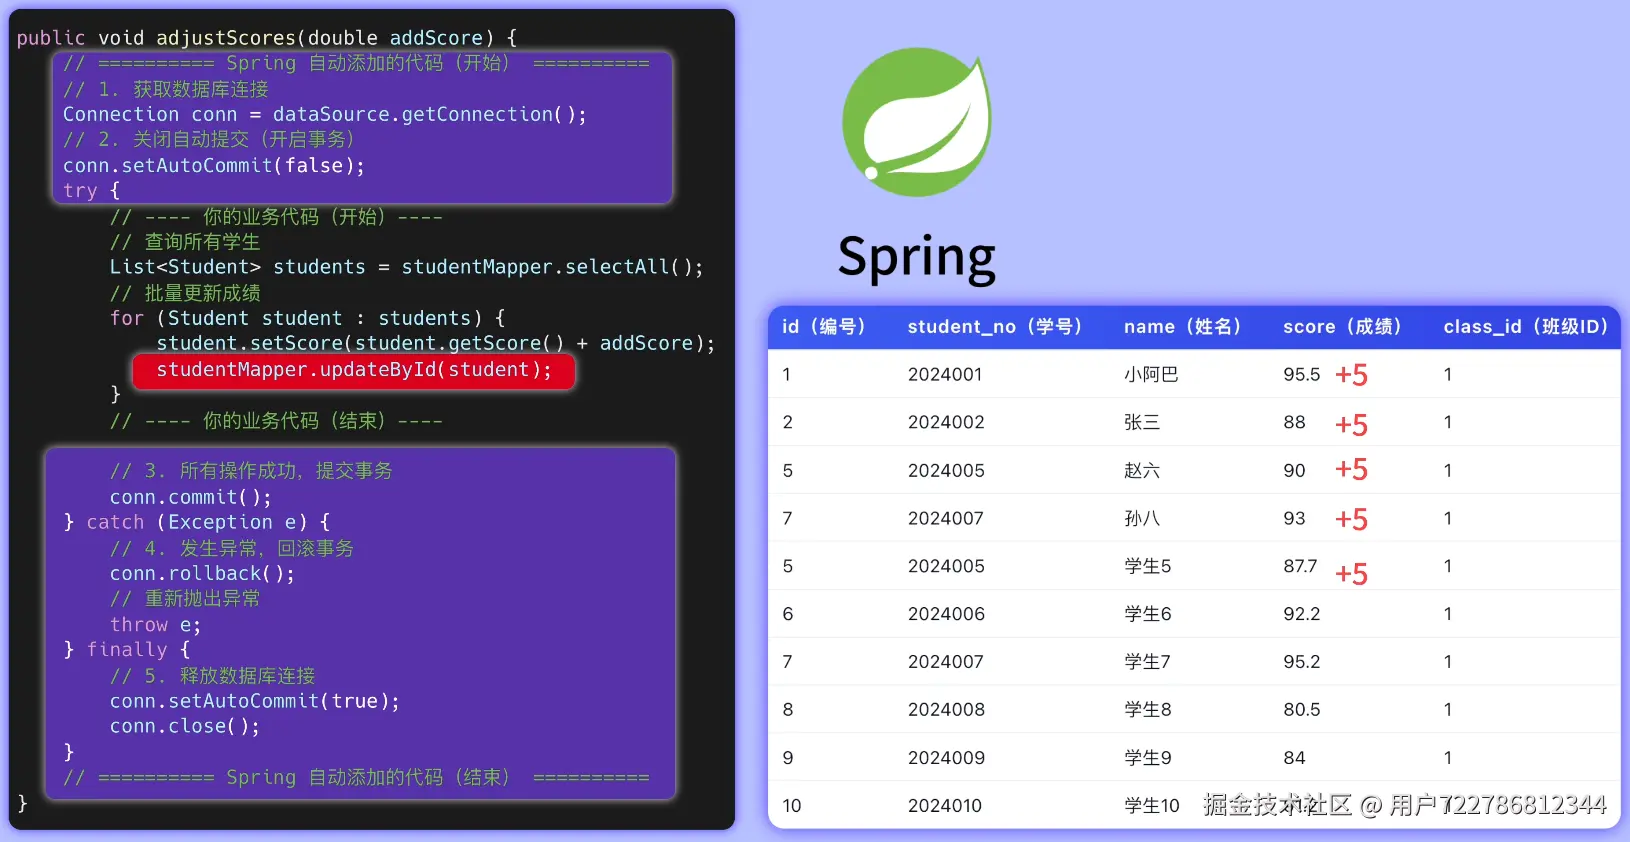
Task: Select the name cell "学生10"
Action: click(x=1152, y=806)
